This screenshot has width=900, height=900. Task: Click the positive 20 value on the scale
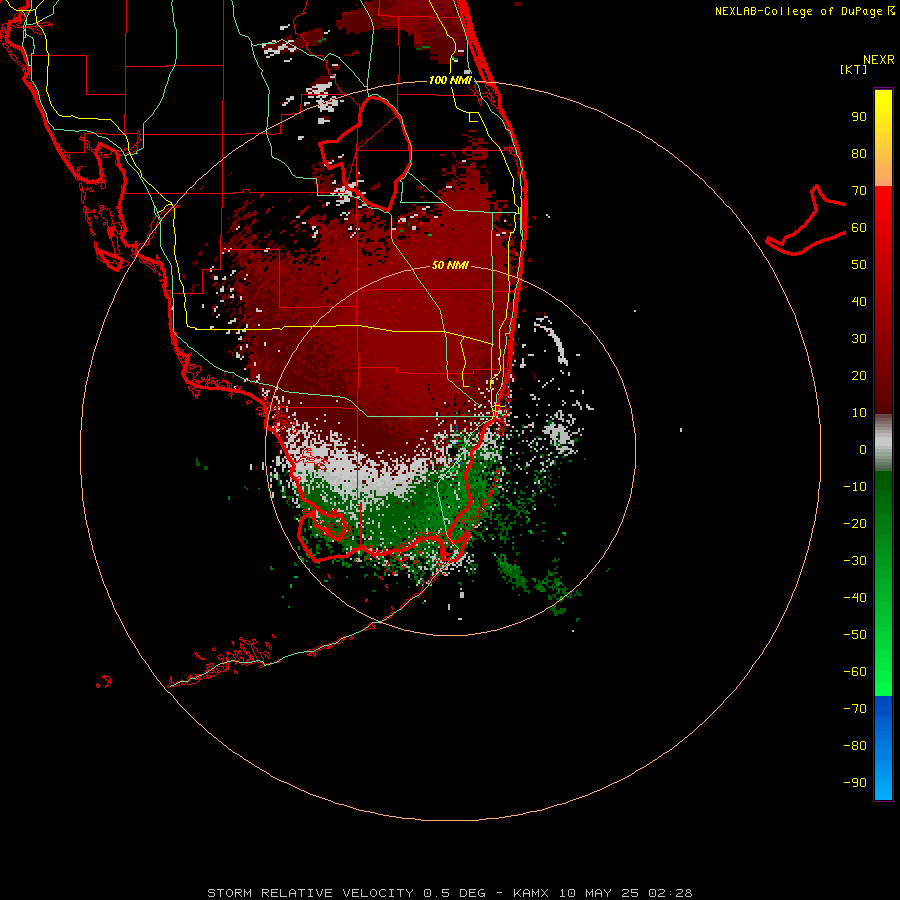click(x=859, y=376)
